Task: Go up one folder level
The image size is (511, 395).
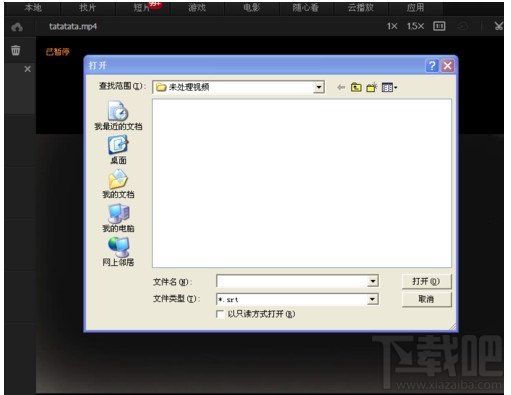Action: 356,87
